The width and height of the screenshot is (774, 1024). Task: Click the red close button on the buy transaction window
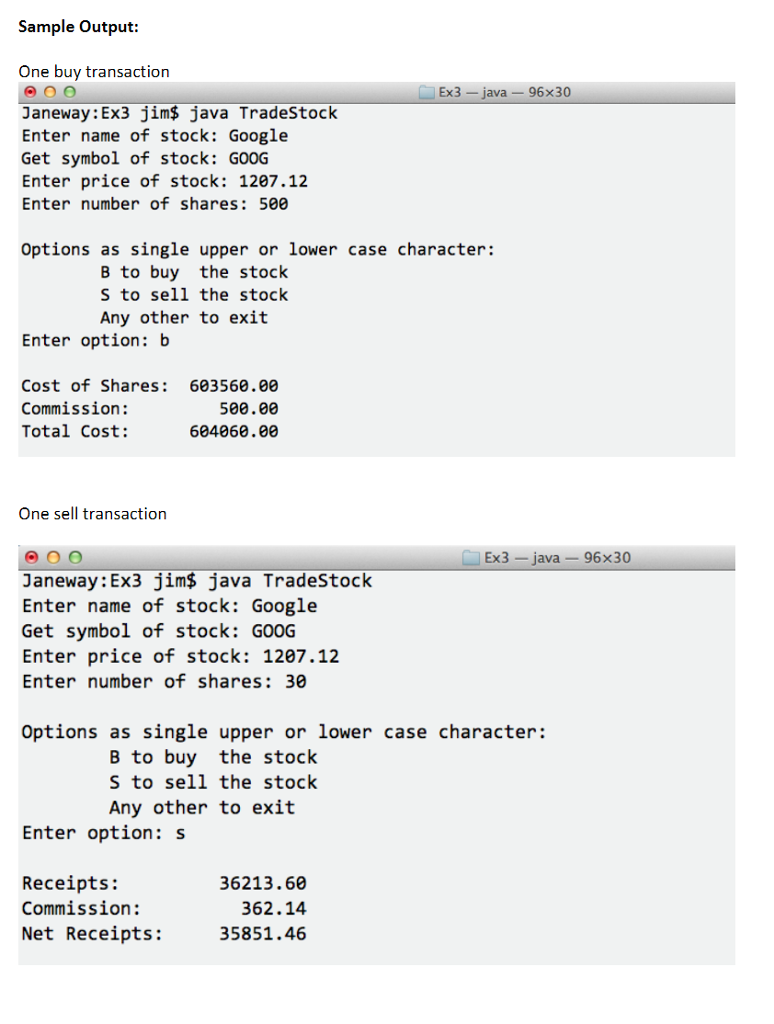(x=28, y=91)
